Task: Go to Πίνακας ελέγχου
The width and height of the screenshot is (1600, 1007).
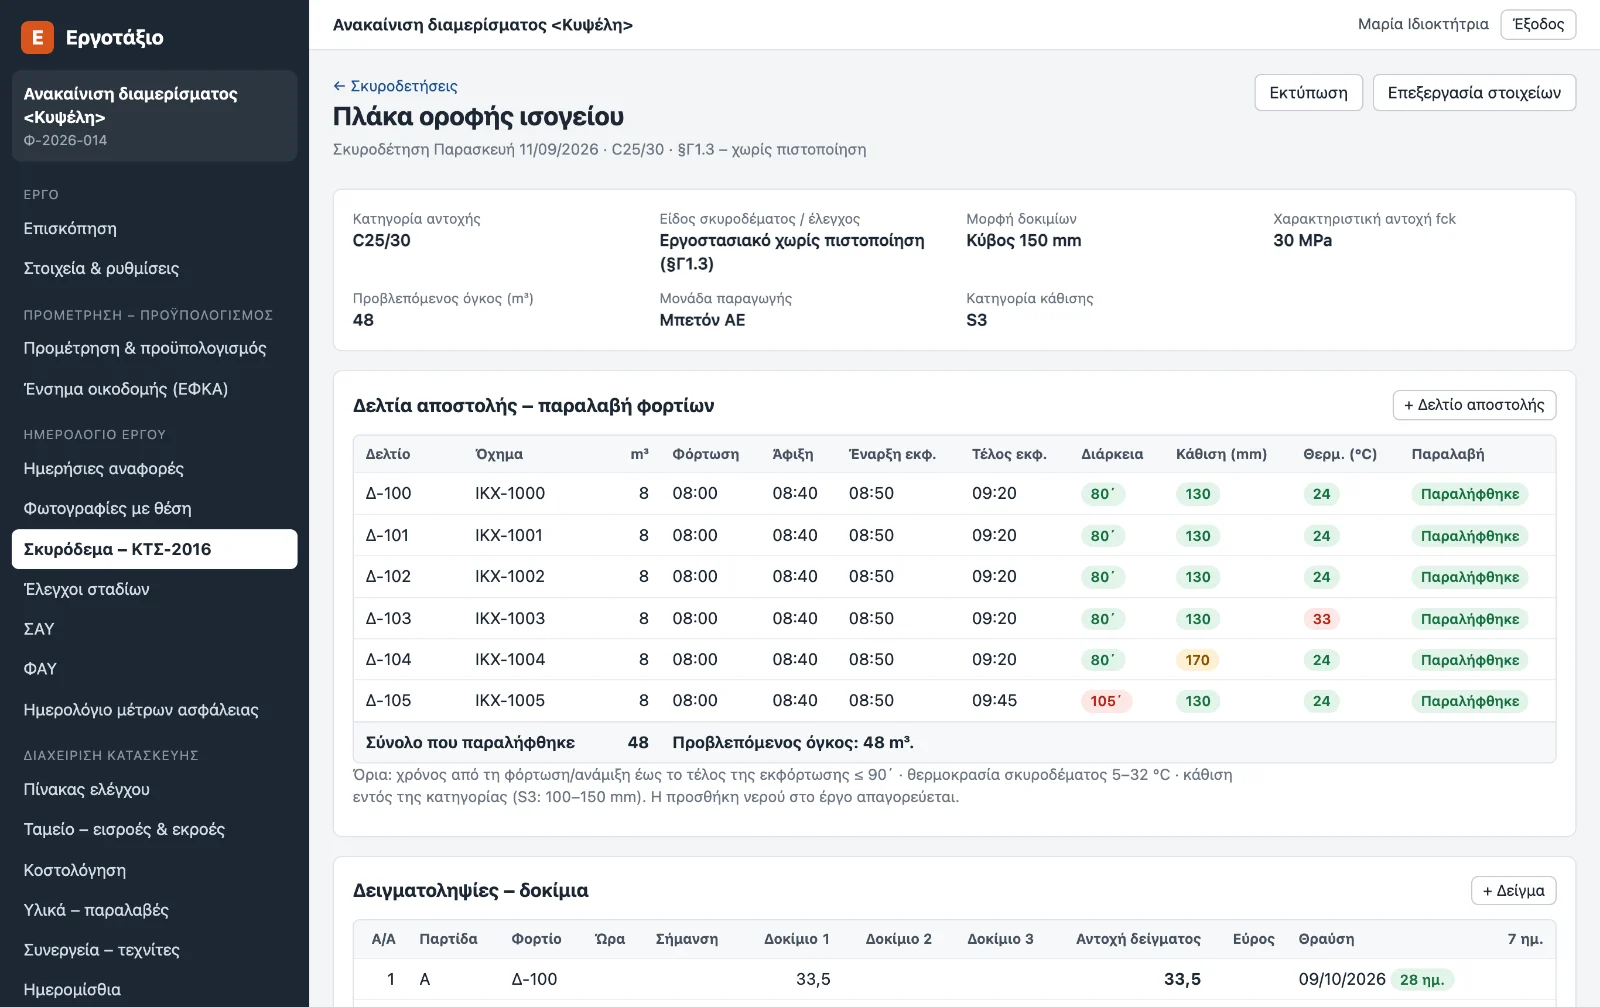Action: pyautogui.click(x=154, y=790)
